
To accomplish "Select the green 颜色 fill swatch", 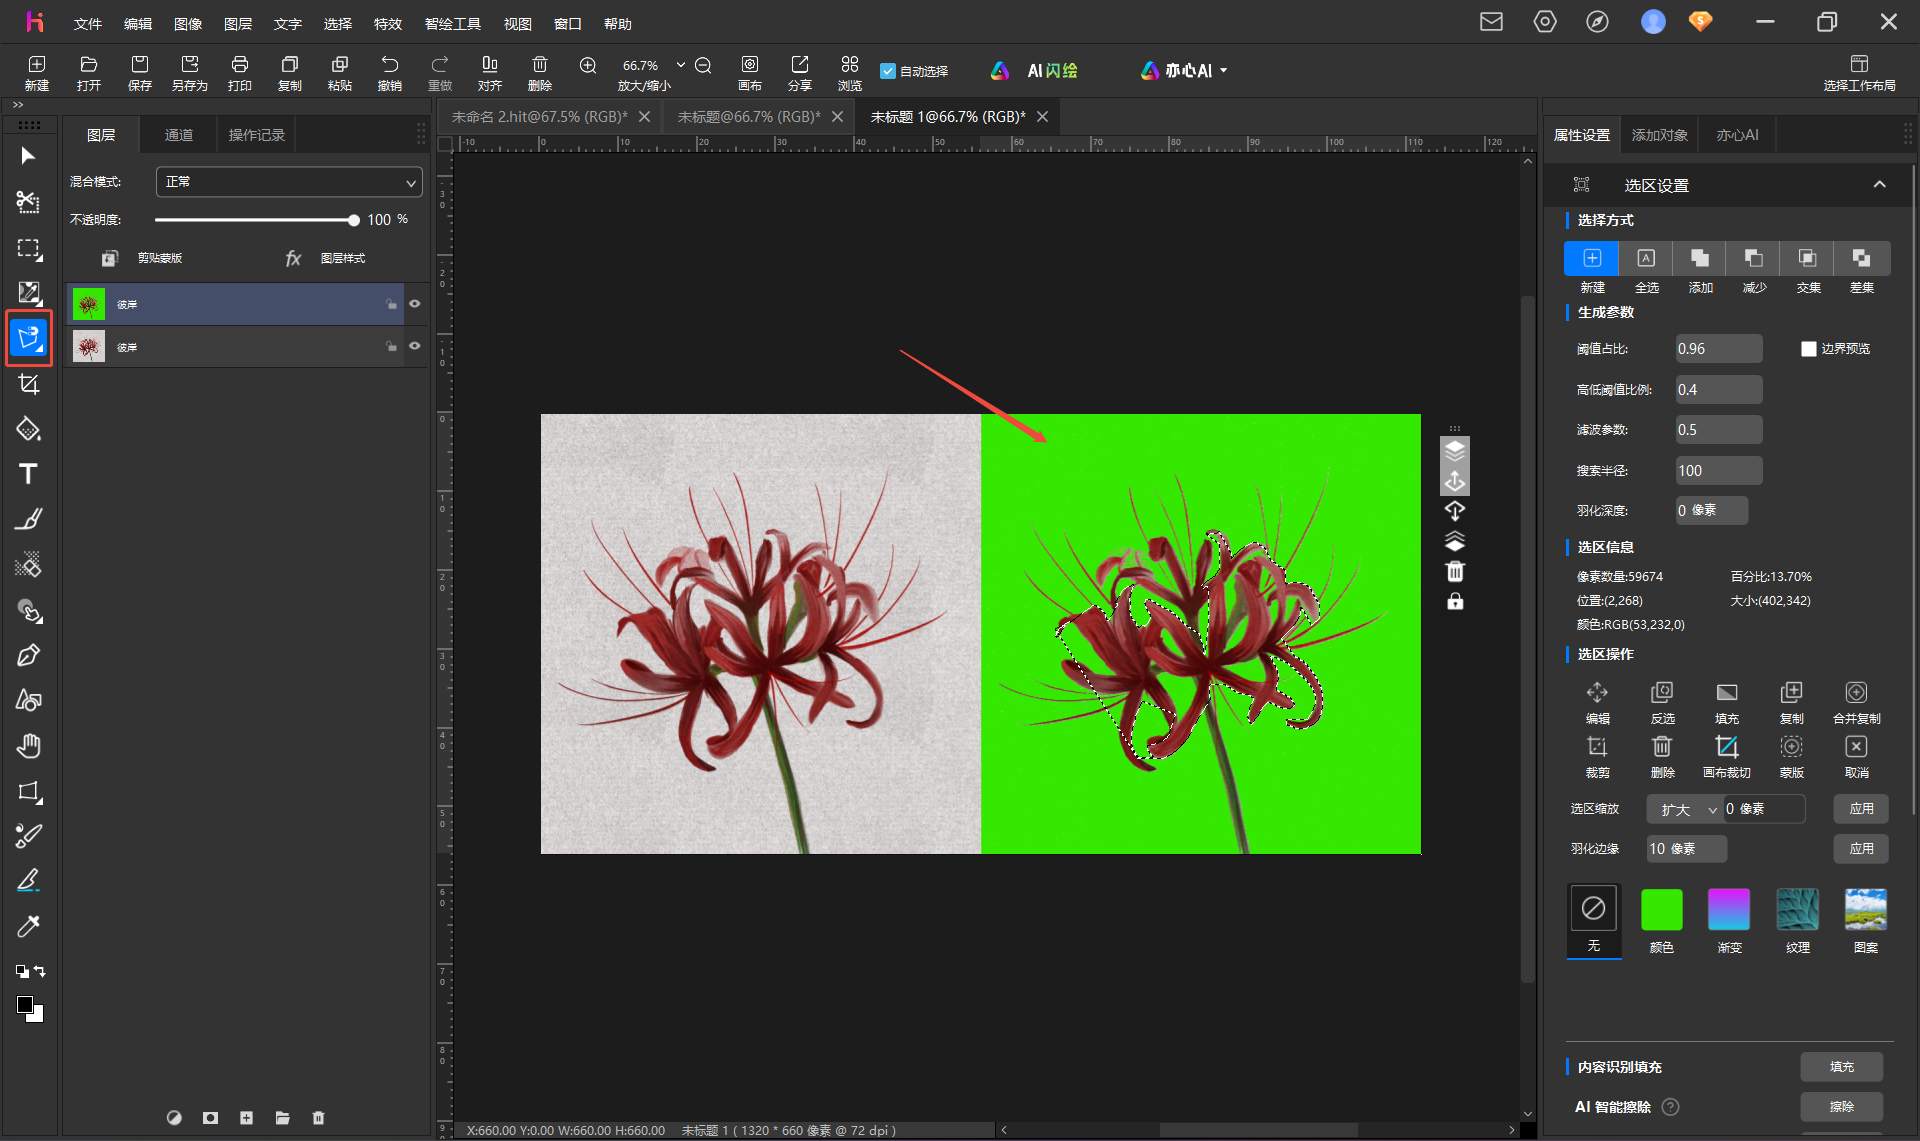I will [1661, 910].
